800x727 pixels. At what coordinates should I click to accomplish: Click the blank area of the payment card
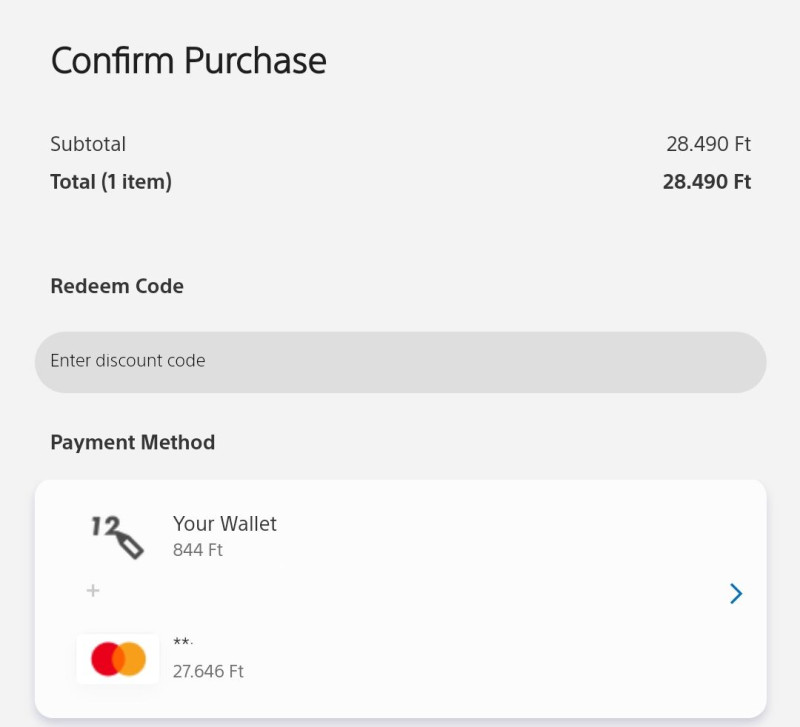pos(500,595)
